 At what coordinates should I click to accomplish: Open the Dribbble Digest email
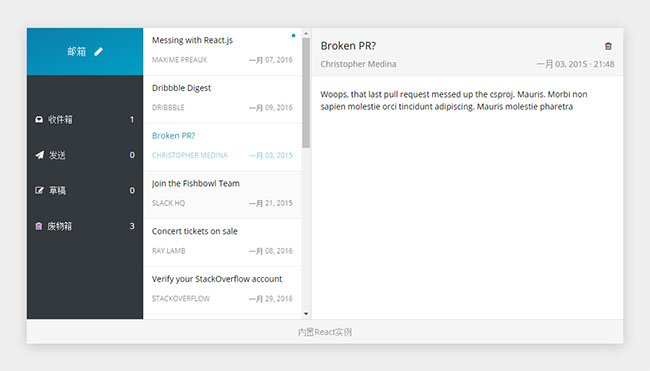[x=222, y=99]
